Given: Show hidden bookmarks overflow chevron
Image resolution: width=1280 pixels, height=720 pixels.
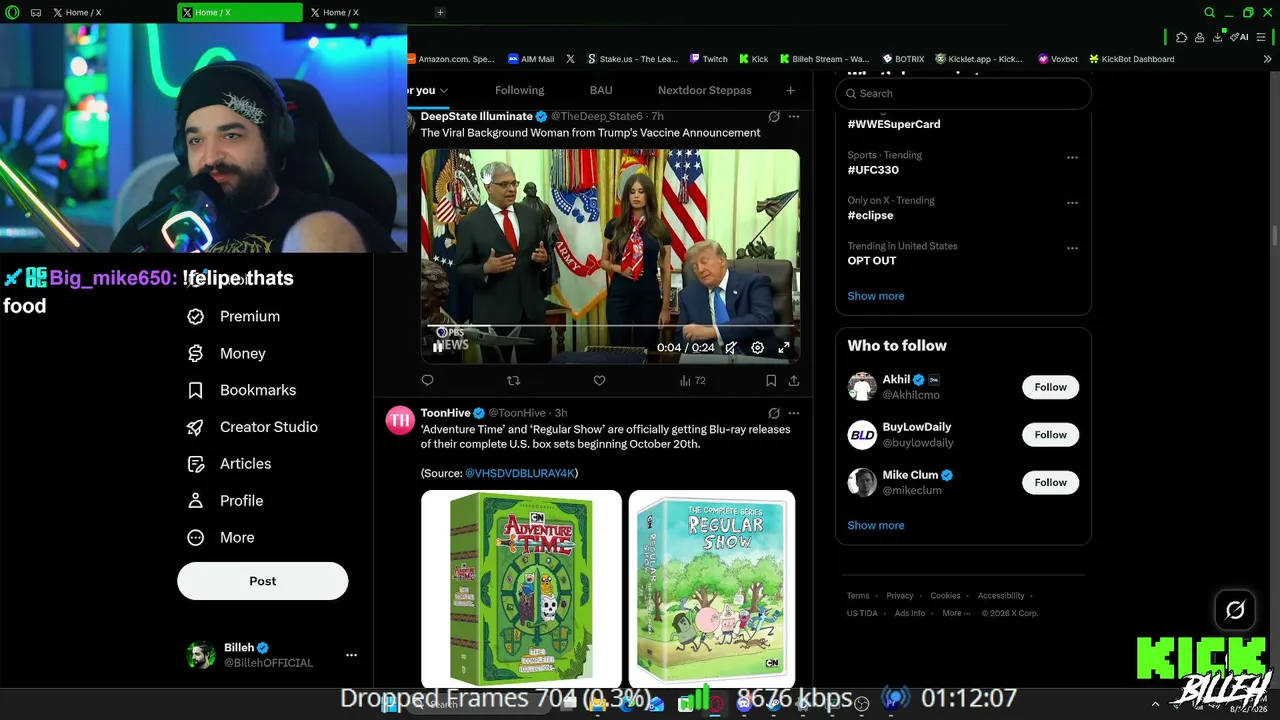Looking at the screenshot, I should tap(1268, 59).
